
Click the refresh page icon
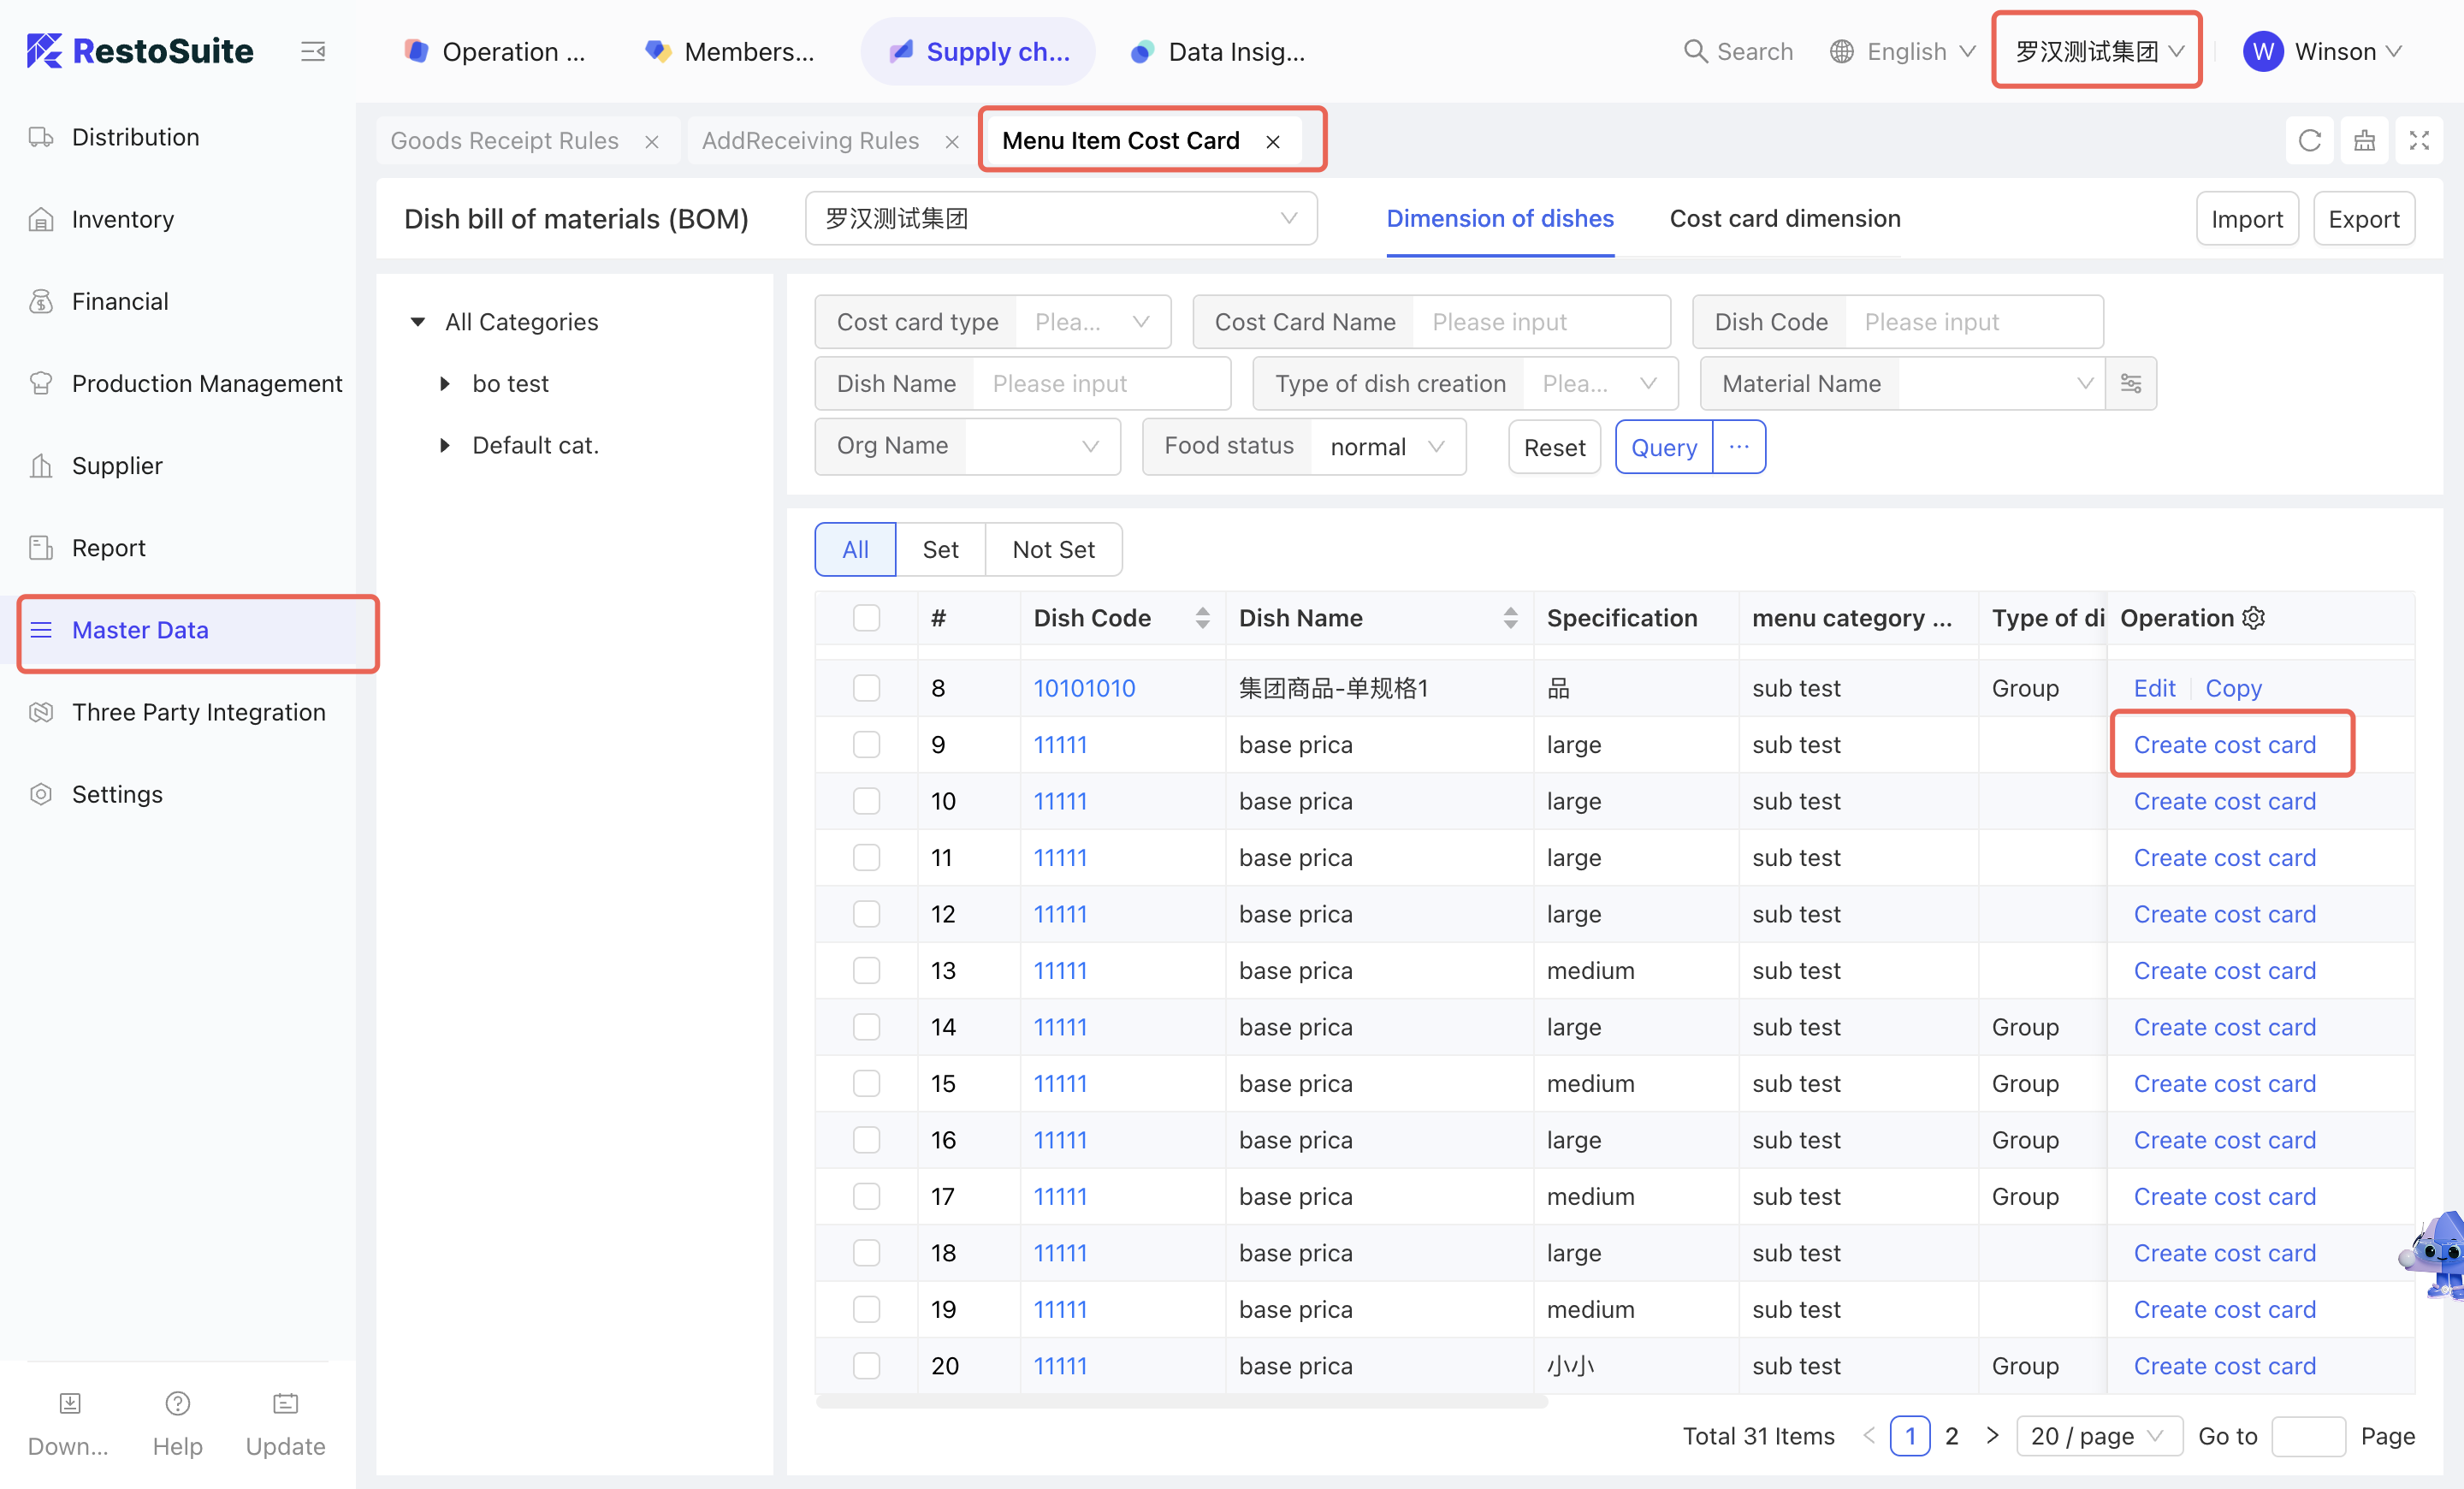[x=2309, y=141]
